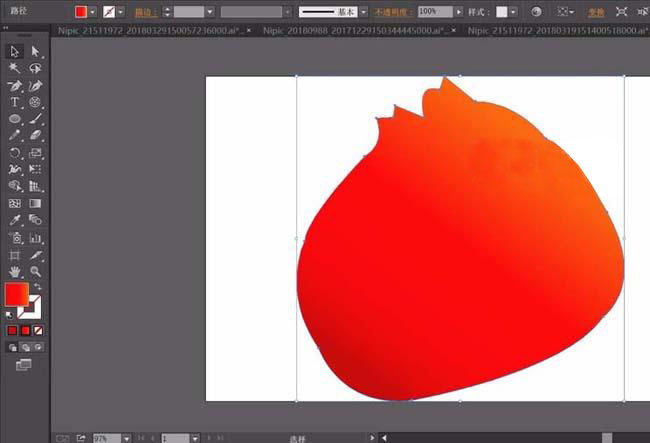
Task: Select the Eyedropper tool
Action: 15,220
